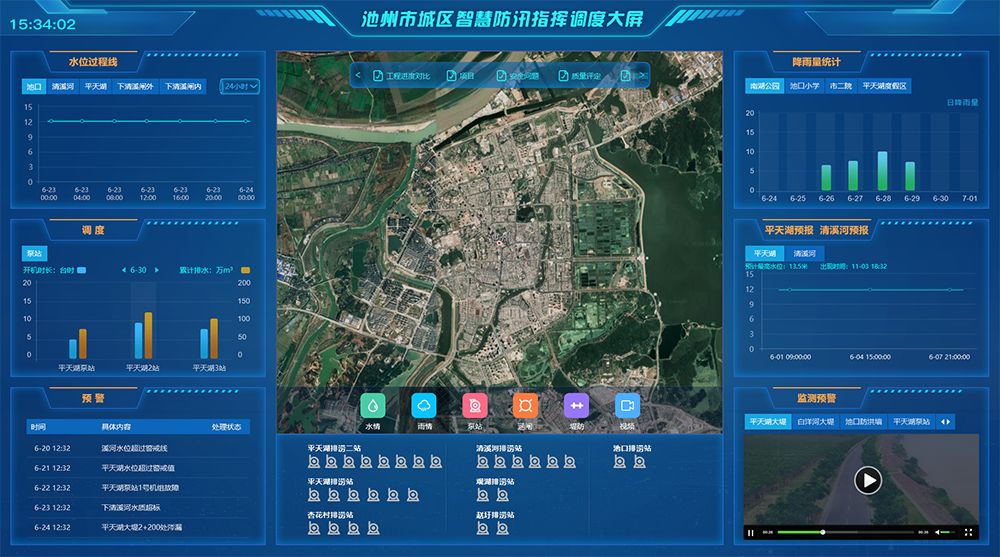1000x557 pixels.
Task: Click the 视频 video camera icon
Action: (627, 405)
